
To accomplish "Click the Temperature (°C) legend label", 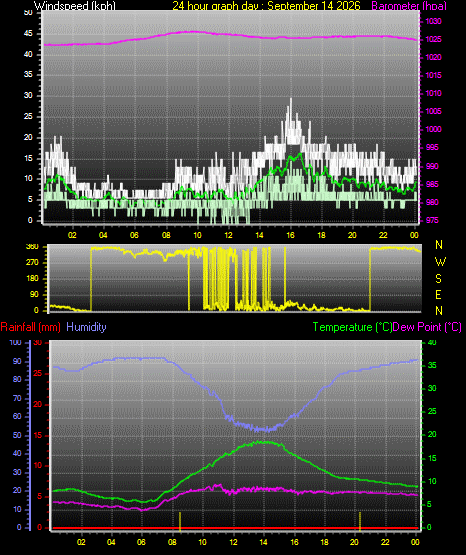I will (352, 327).
